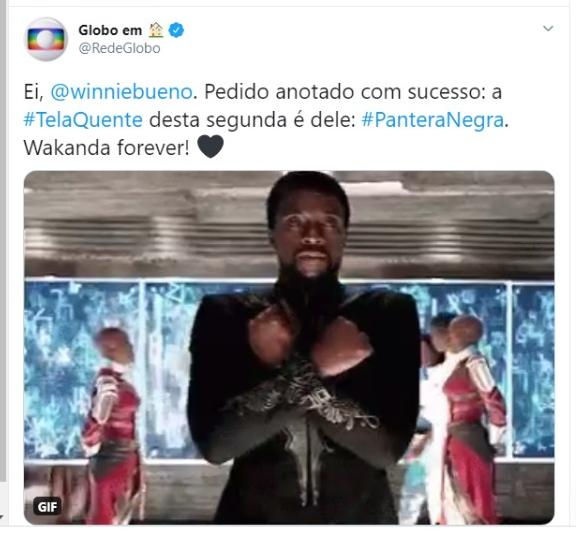Click the gray scrollbar strip on left edge
Viewport: 576px width, 552px height.
click(x=3, y=242)
